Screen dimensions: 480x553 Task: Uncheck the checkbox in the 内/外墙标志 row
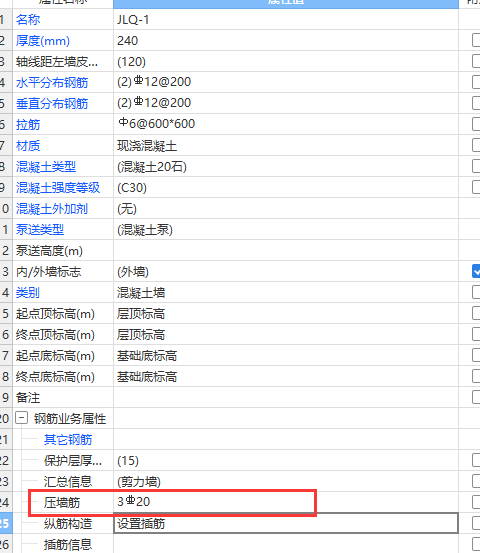[476, 271]
